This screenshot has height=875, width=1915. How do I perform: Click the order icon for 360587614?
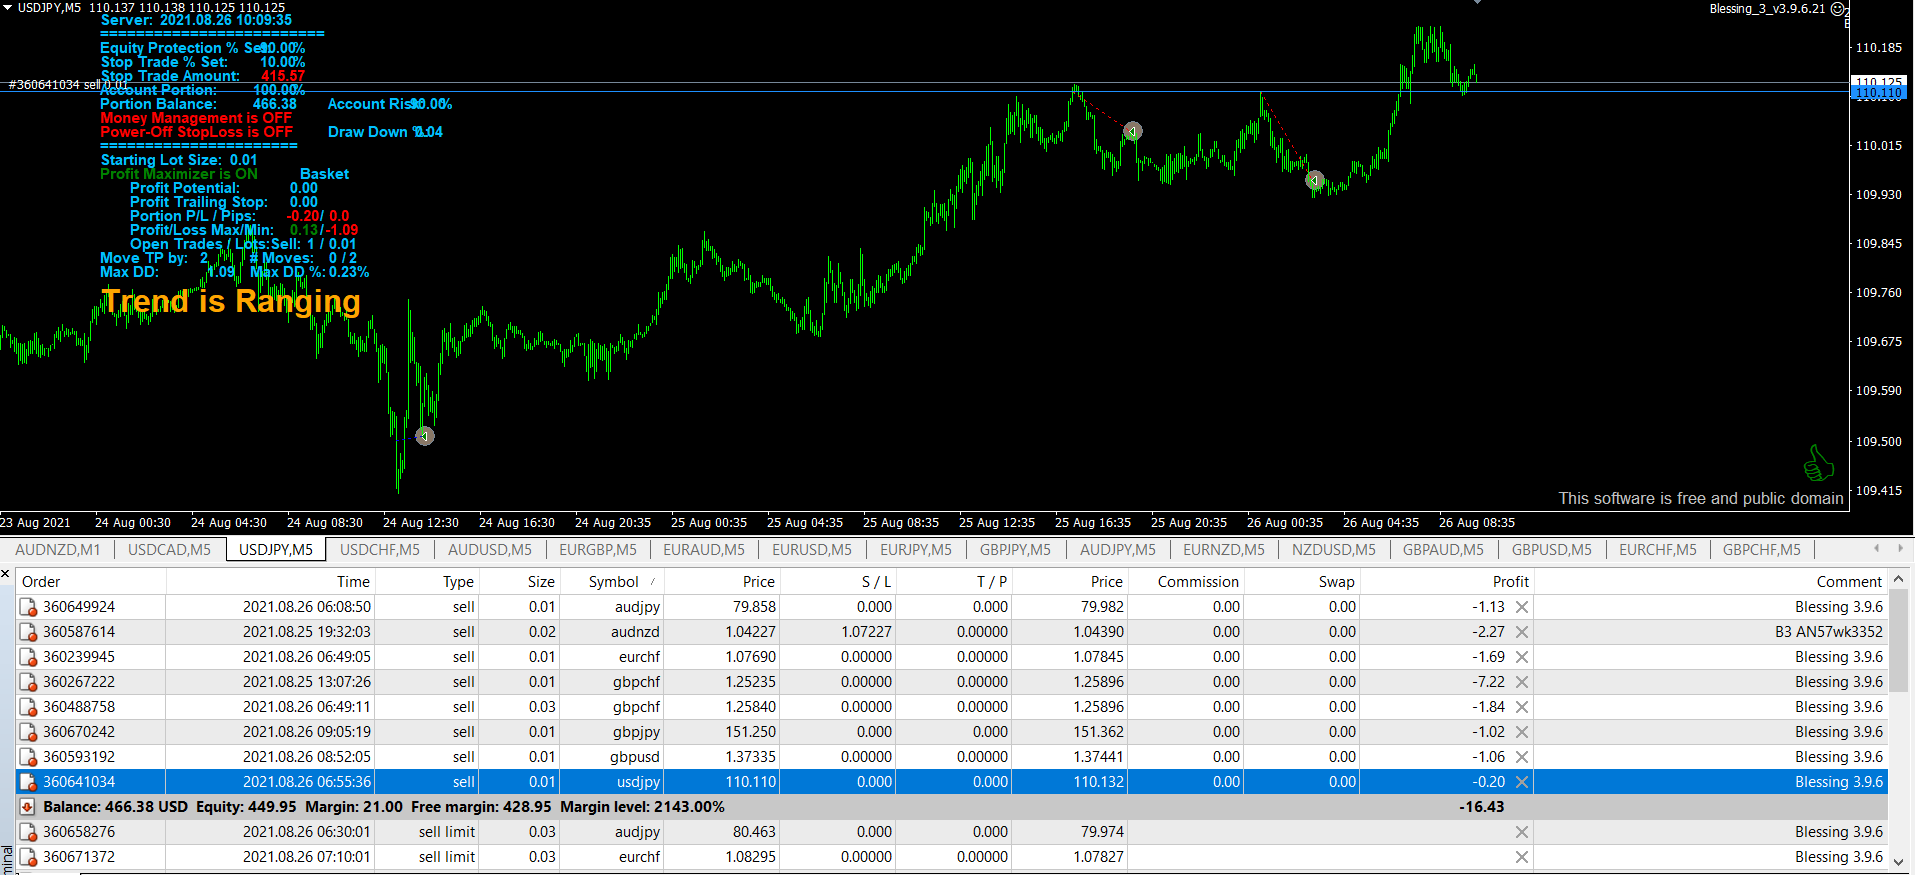28,632
